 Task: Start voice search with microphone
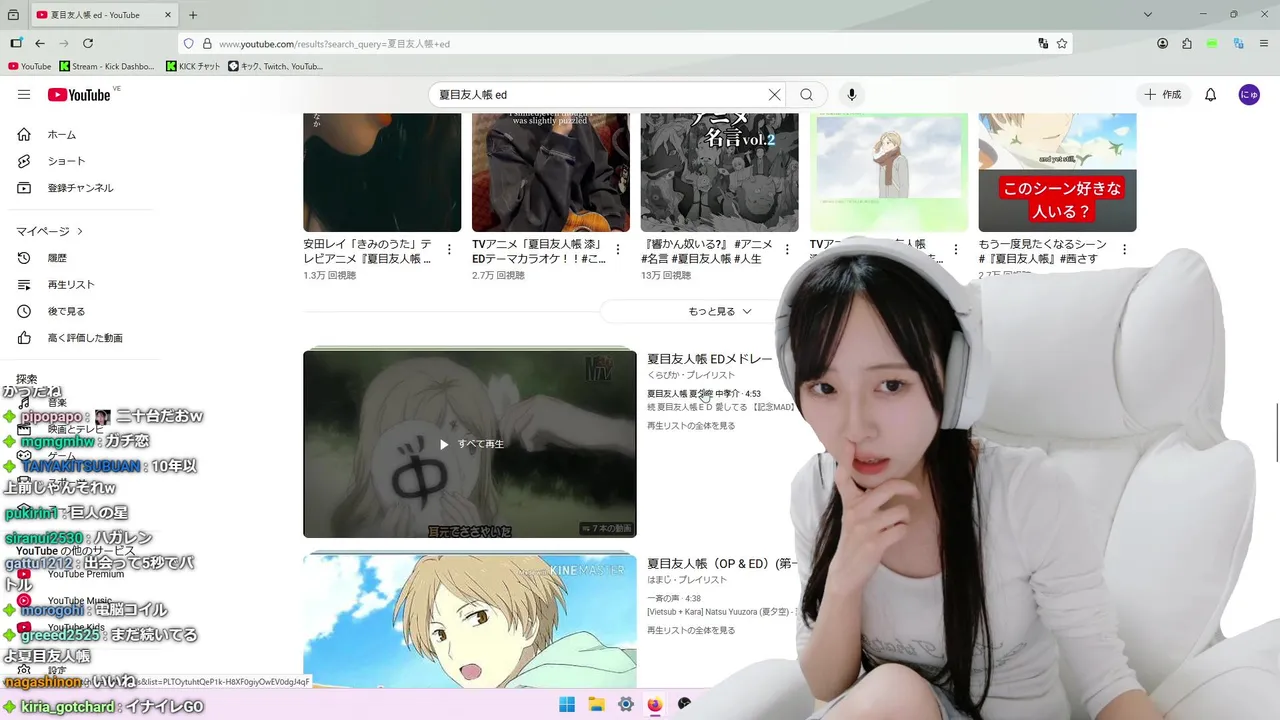coord(852,94)
